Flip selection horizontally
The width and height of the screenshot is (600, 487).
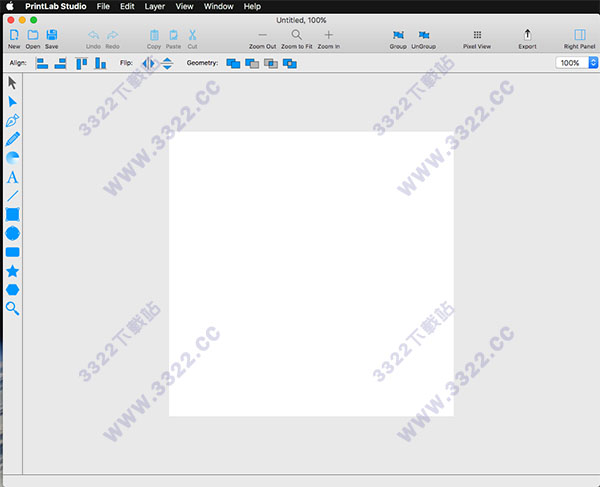pos(148,63)
